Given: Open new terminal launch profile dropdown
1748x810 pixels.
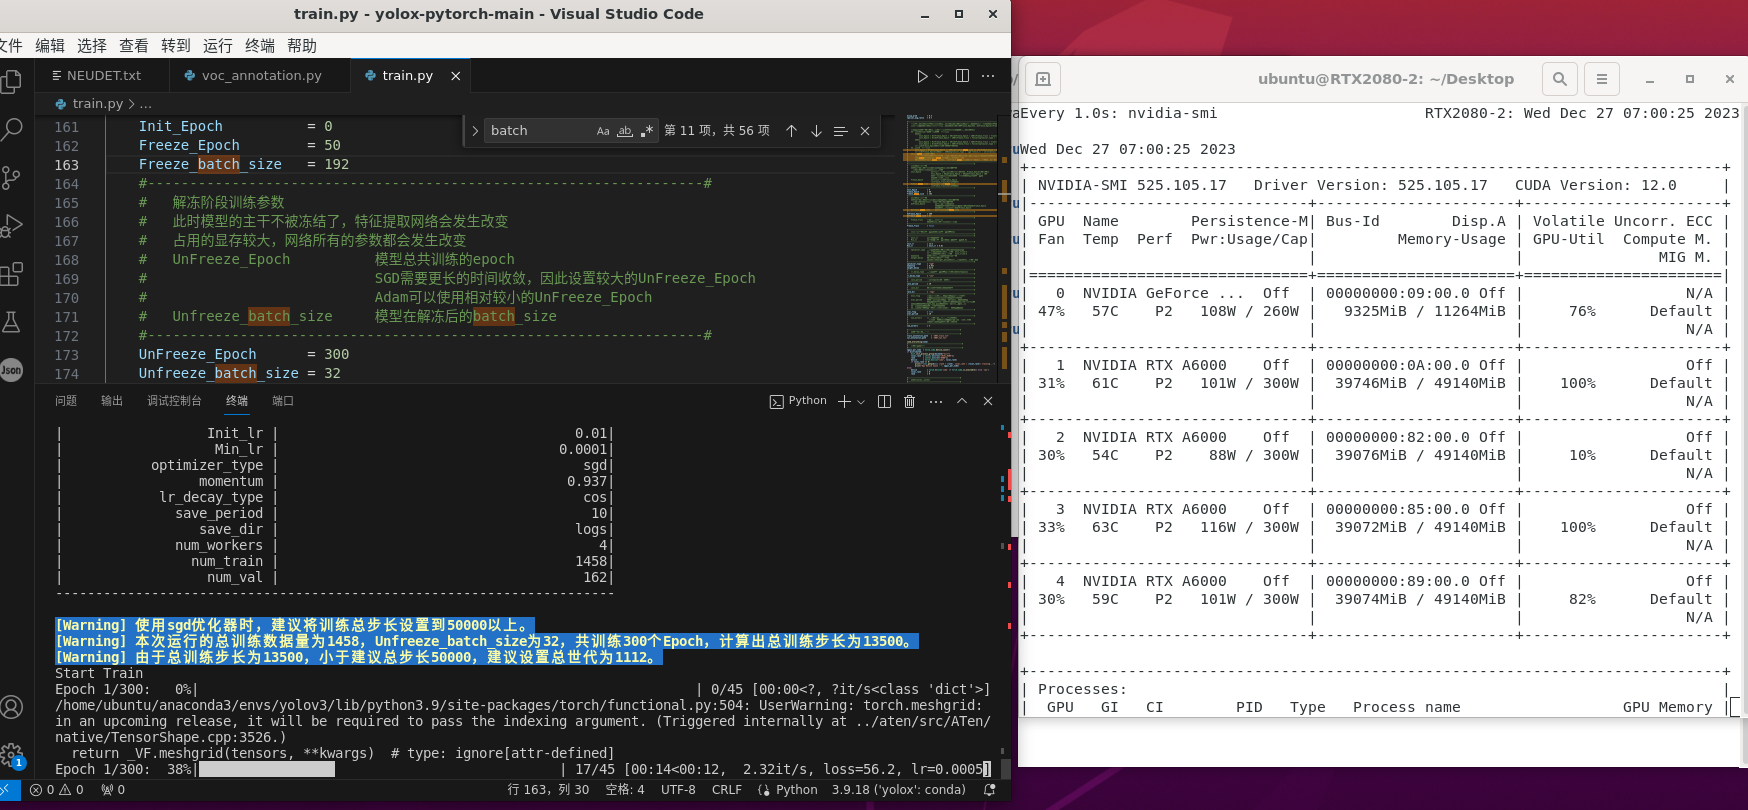Looking at the screenshot, I should tap(861, 401).
